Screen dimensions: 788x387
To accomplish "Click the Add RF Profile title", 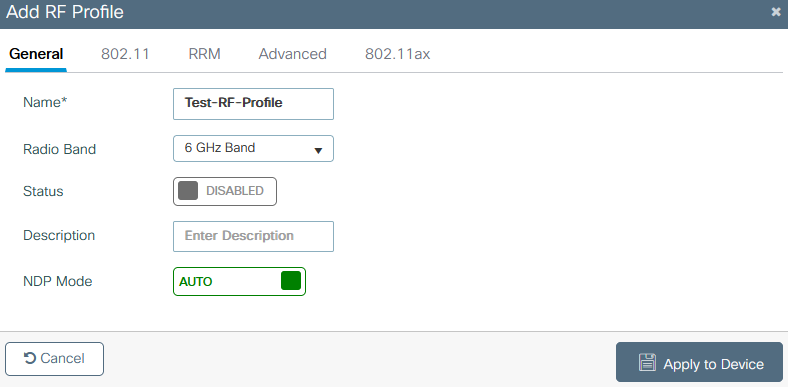I will click(64, 12).
